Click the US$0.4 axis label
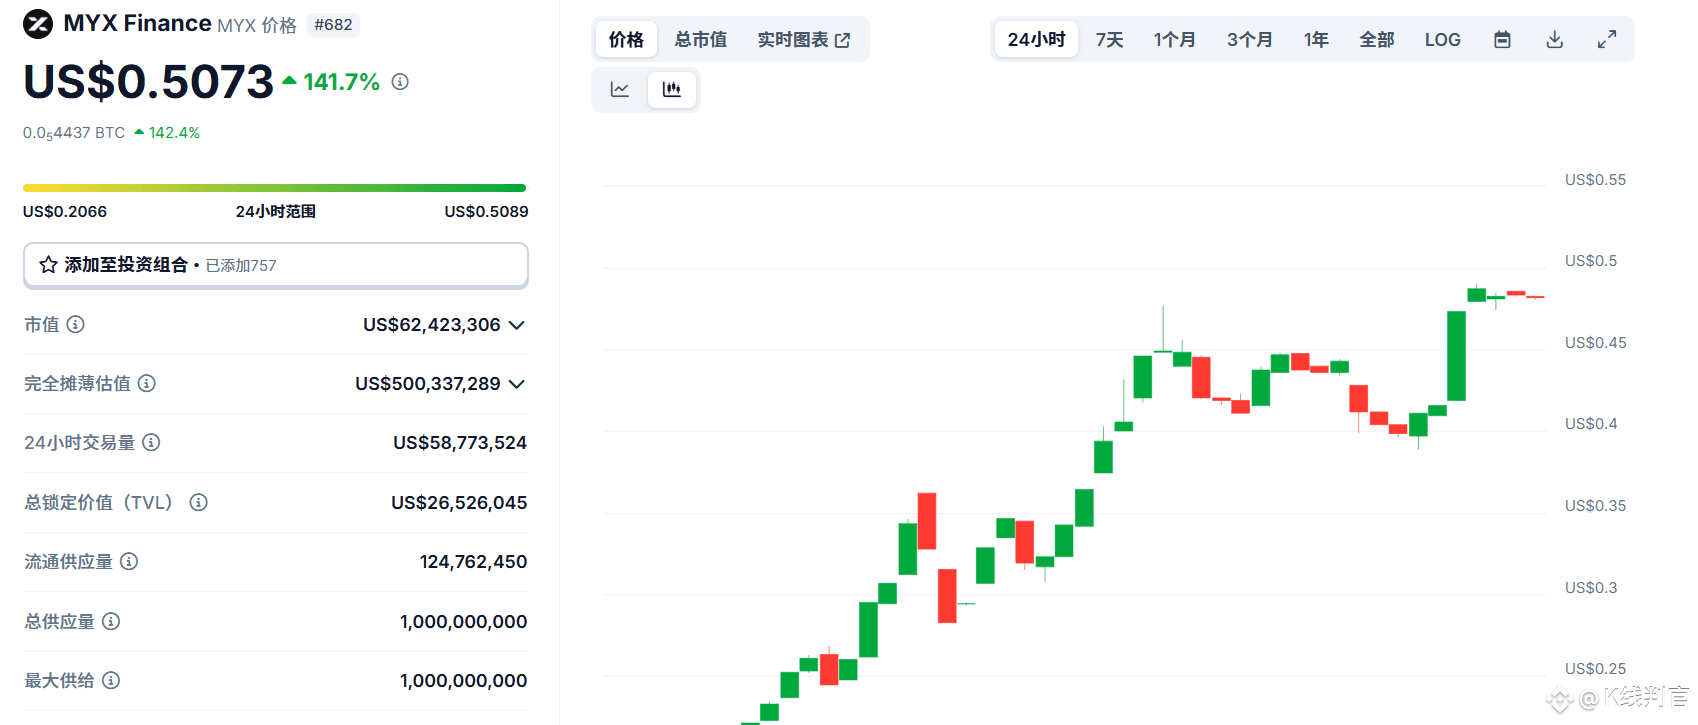1698x725 pixels. 1591,424
